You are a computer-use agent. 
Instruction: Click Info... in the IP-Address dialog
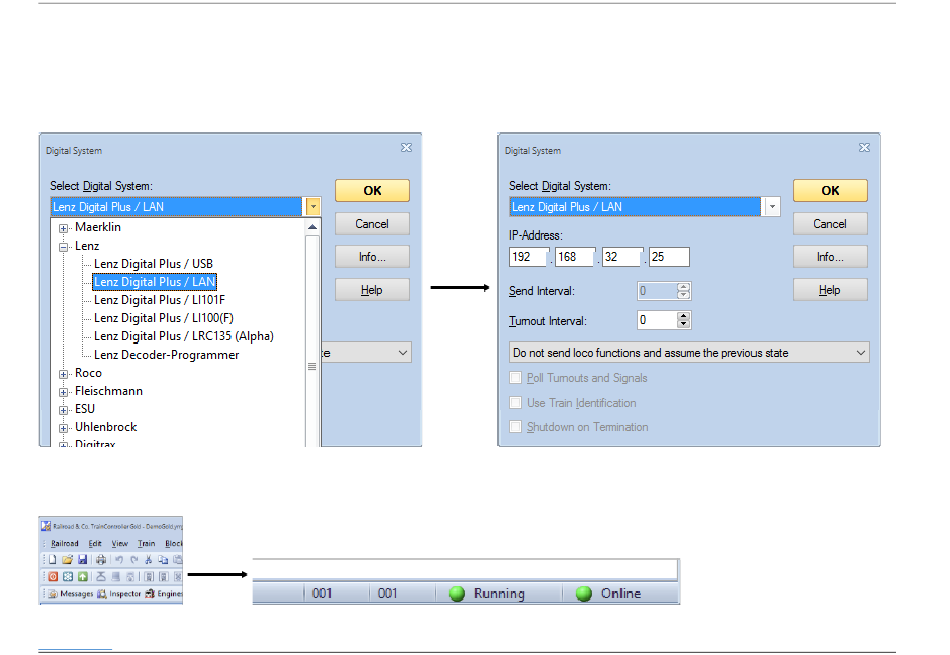tap(830, 257)
